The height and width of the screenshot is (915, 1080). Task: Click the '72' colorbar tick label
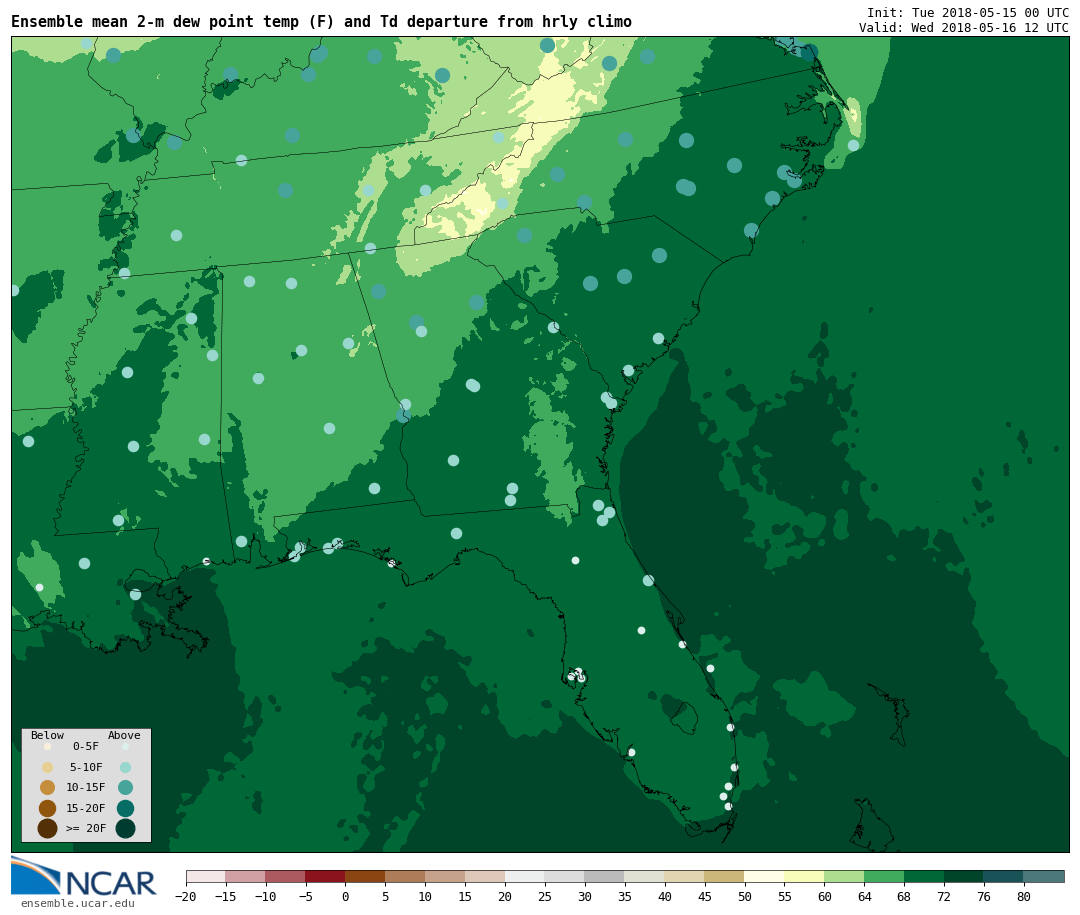pyautogui.click(x=944, y=897)
